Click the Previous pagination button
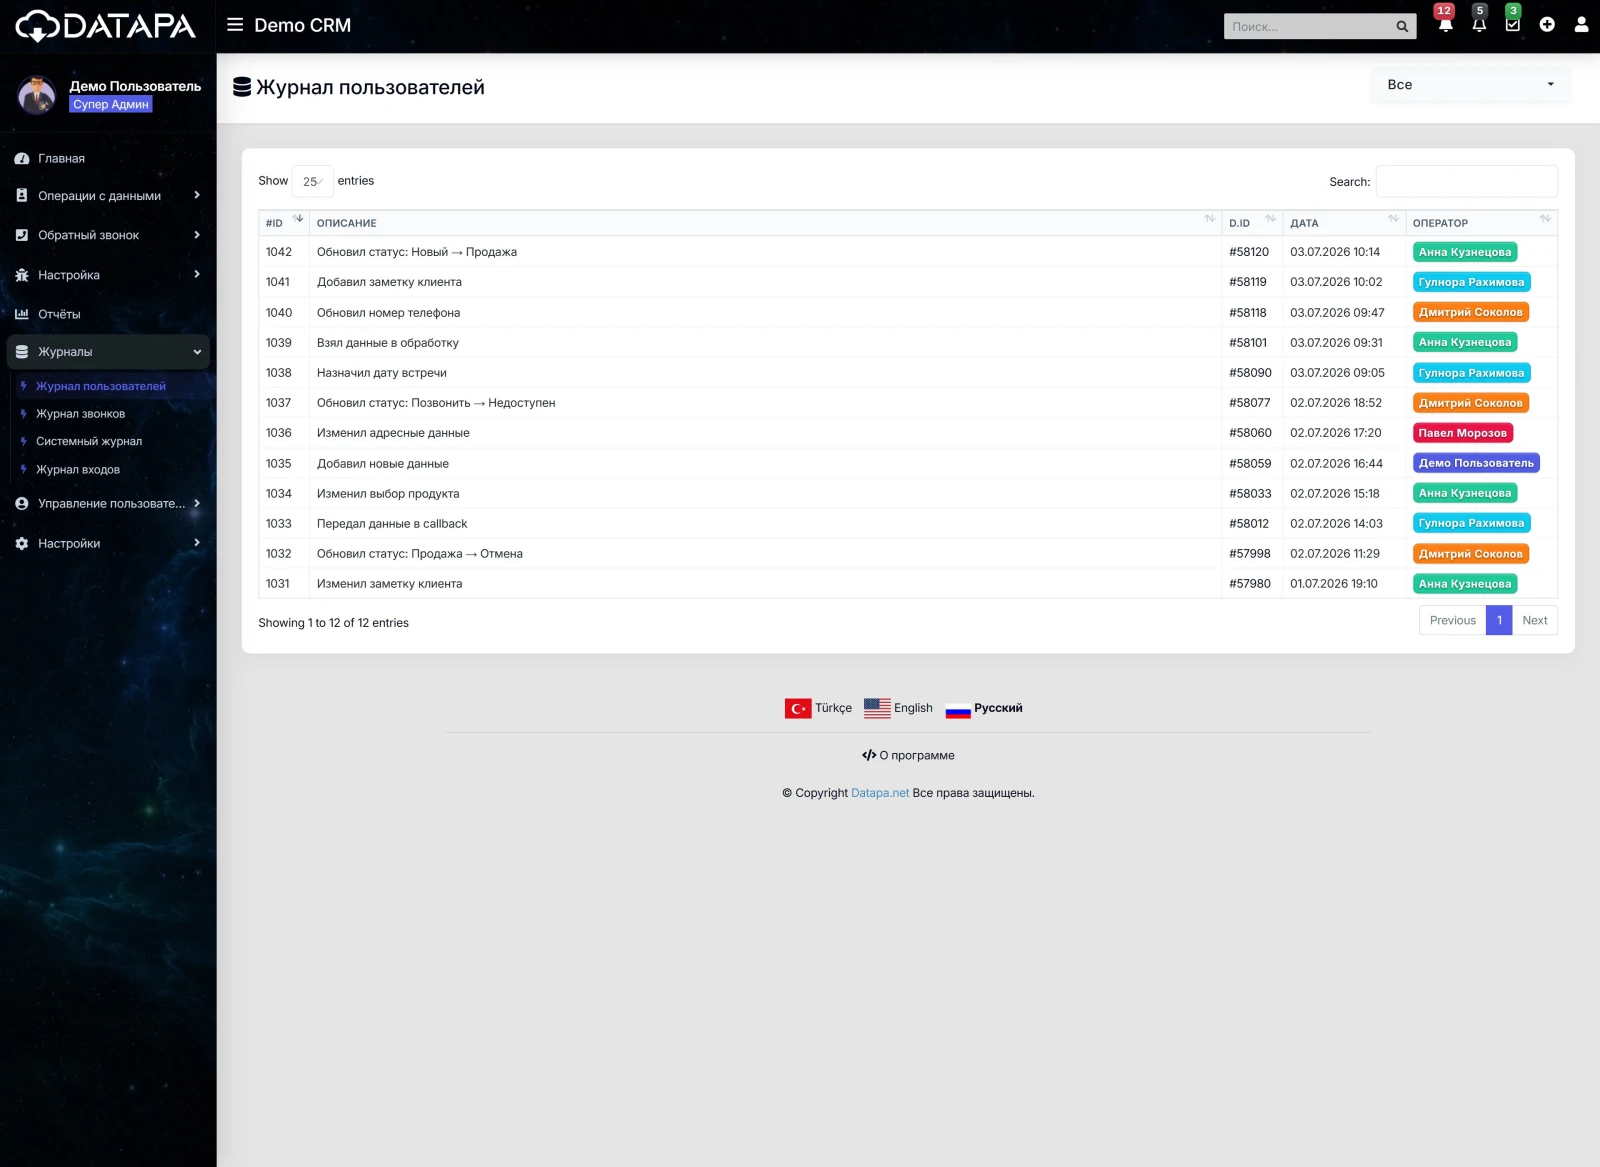Viewport: 1600px width, 1167px height. tap(1452, 621)
